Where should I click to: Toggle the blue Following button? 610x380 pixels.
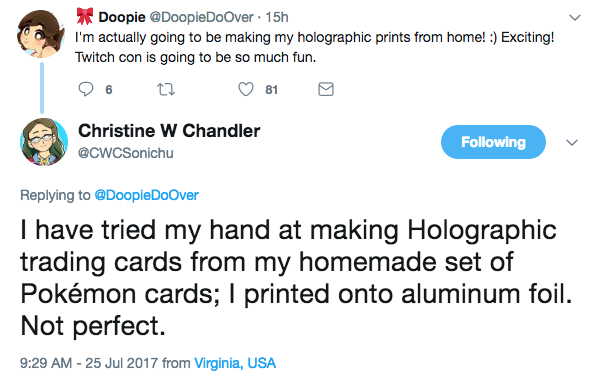pyautogui.click(x=493, y=142)
